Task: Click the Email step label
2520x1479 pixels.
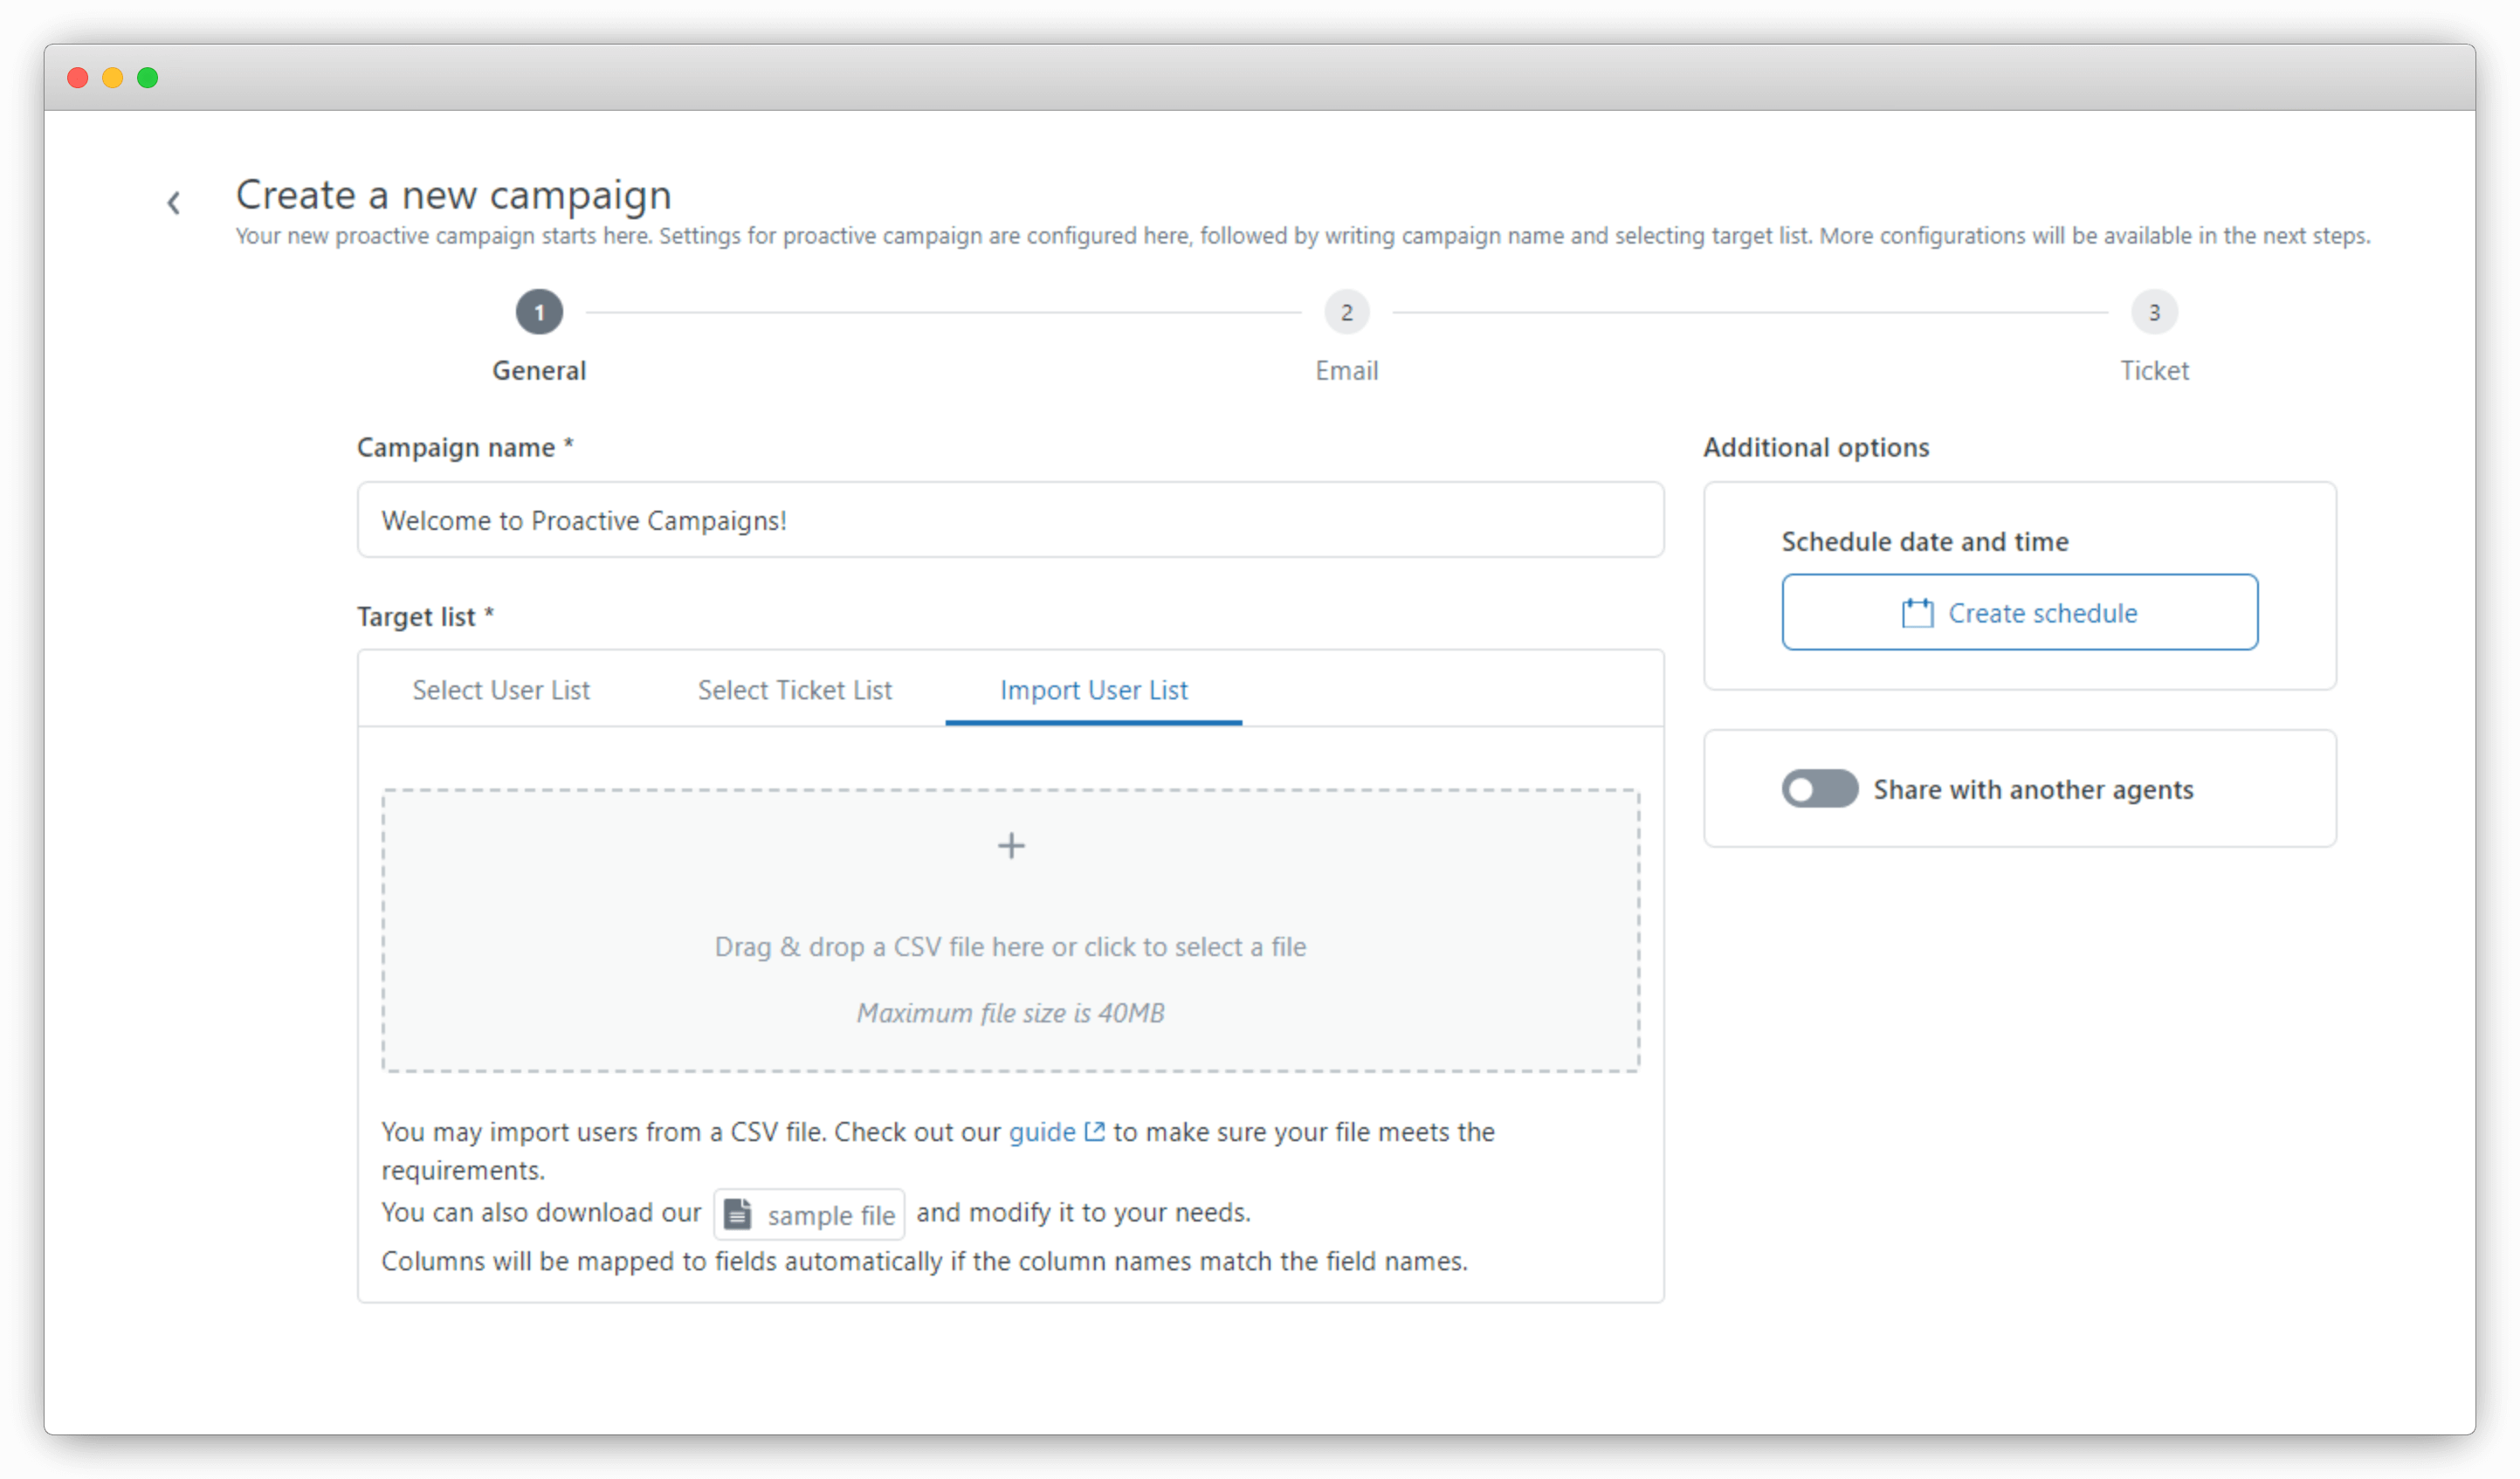Action: point(1347,370)
